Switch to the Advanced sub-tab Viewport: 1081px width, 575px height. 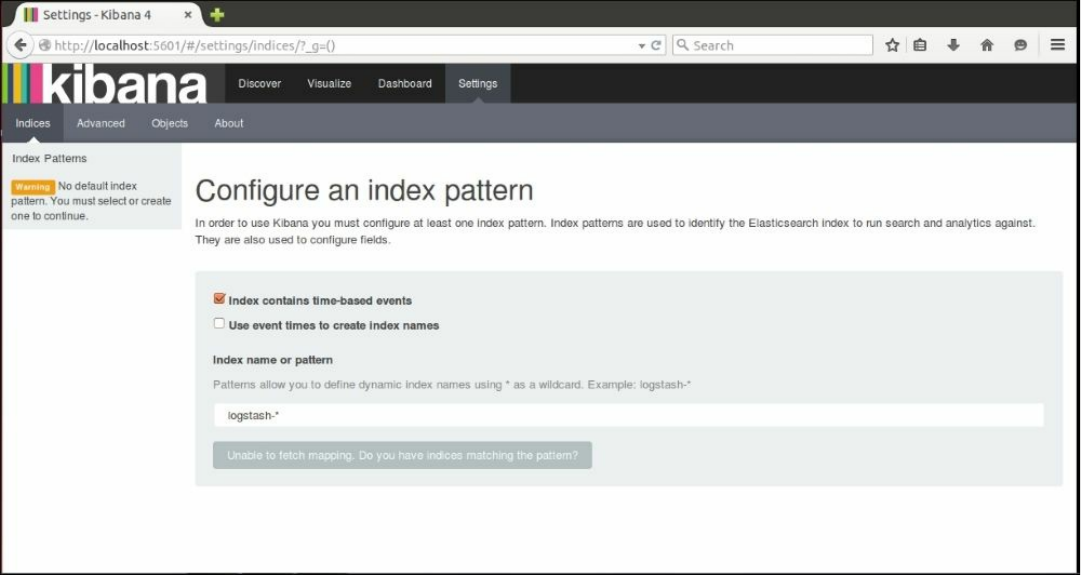(x=101, y=123)
